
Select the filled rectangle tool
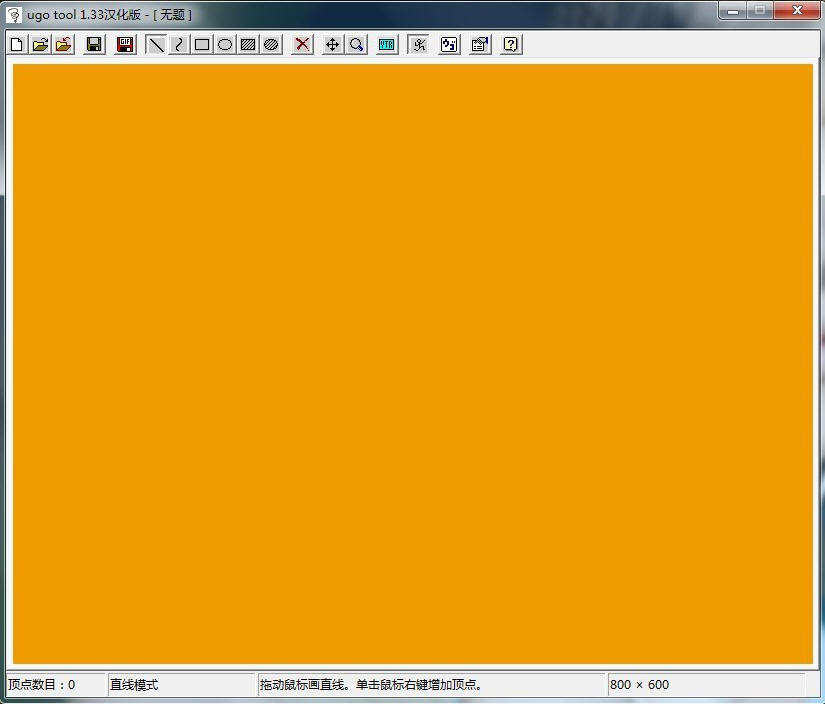(248, 45)
